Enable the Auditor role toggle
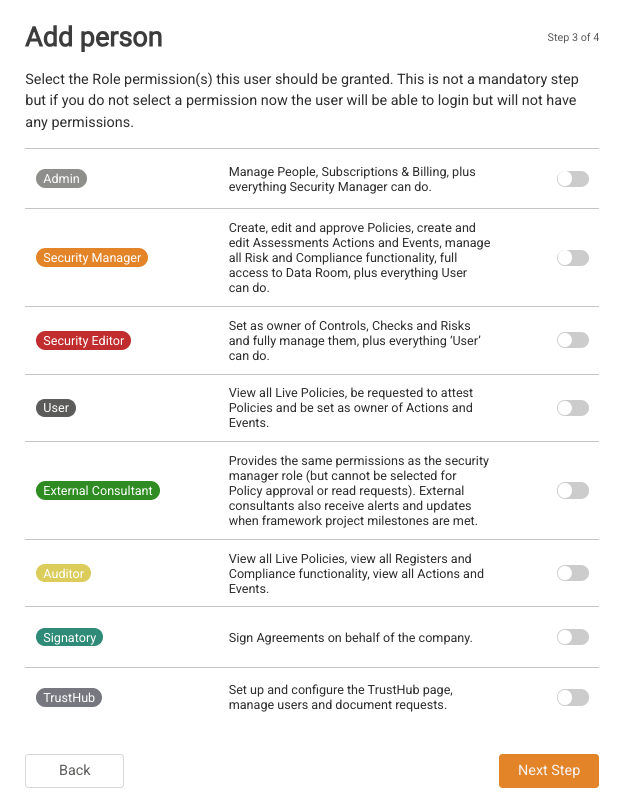Screen dimensions: 628x810 pyautogui.click(x=572, y=573)
